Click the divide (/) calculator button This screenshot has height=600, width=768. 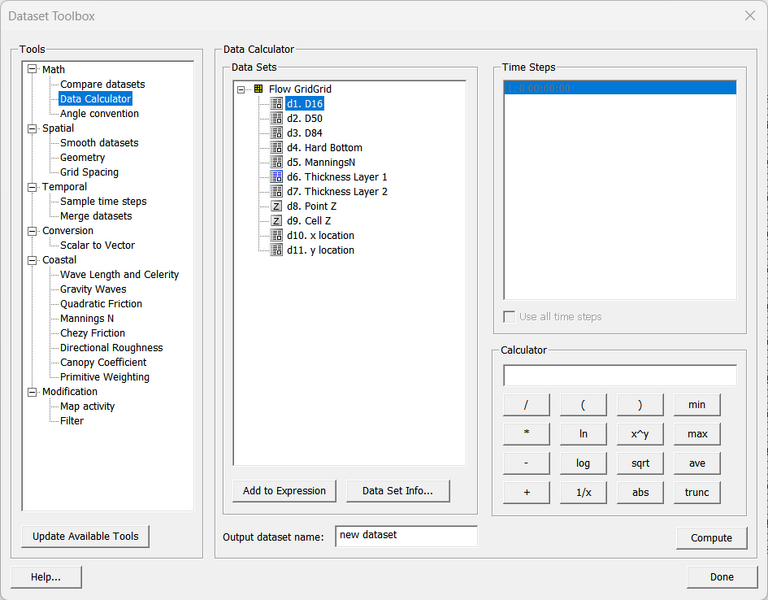[x=527, y=405]
